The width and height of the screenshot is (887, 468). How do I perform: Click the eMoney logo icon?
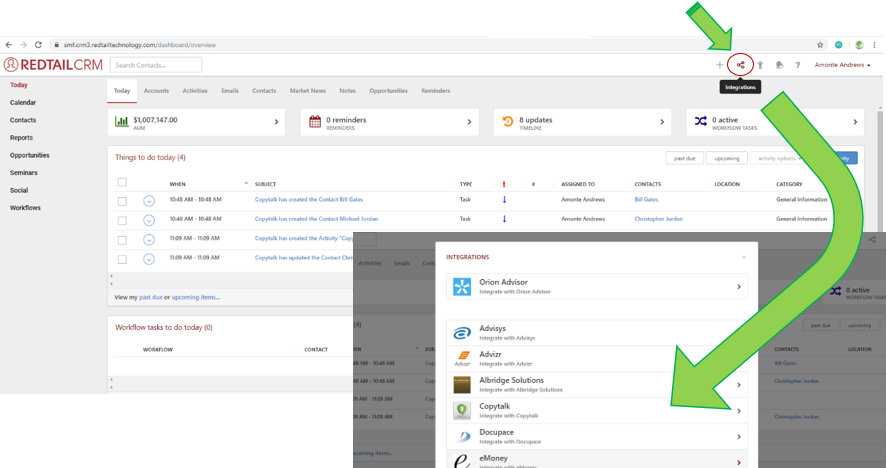click(462, 461)
